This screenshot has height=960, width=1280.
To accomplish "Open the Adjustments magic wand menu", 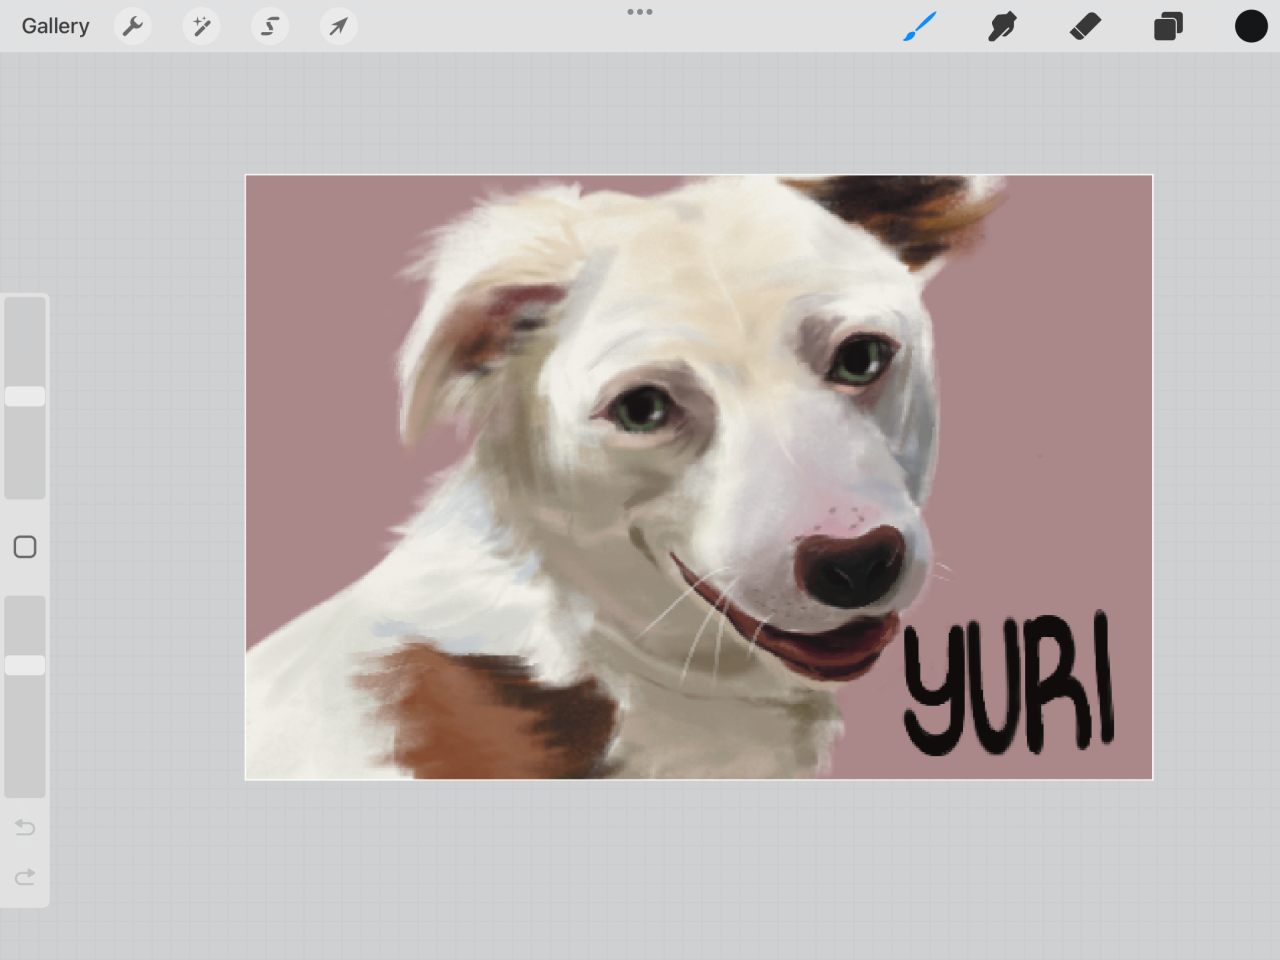I will (201, 26).
